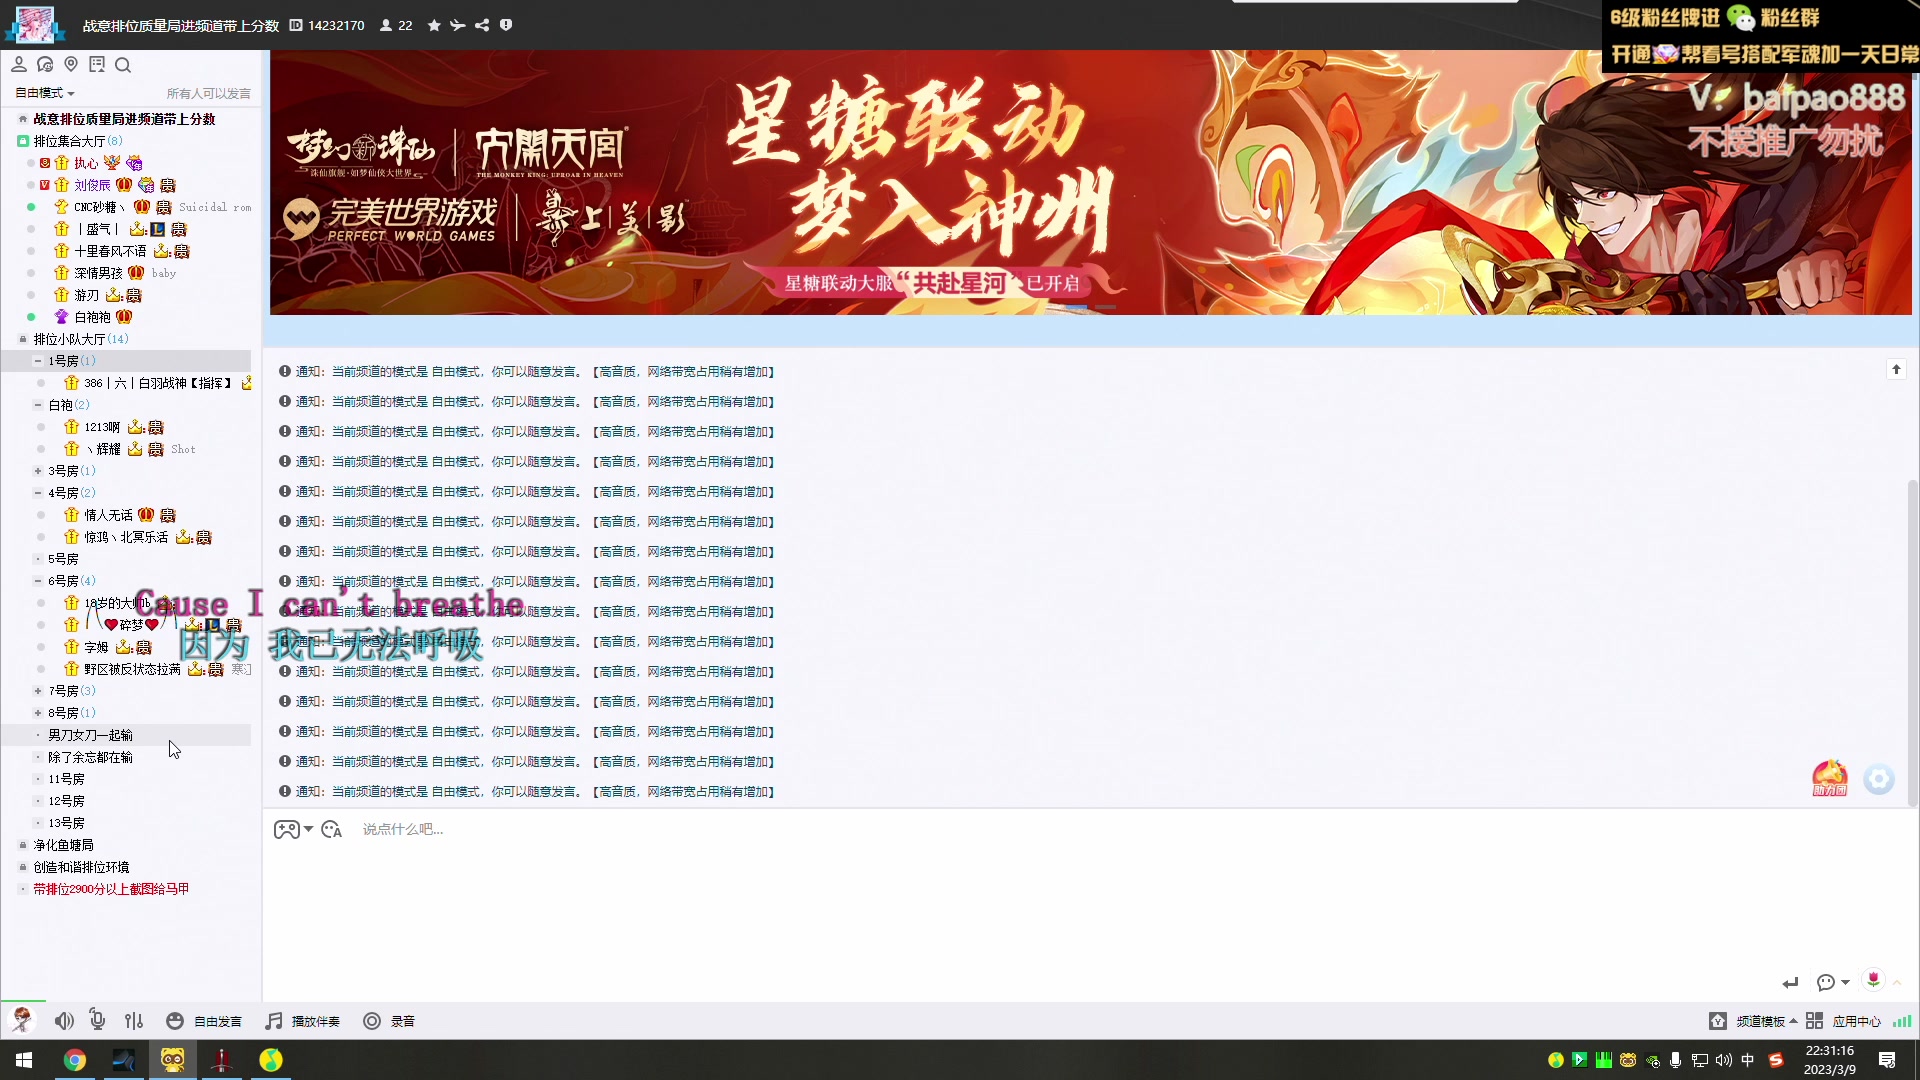1920x1080 pixels.
Task: Open QQ Music from the taskbar
Action: (x=271, y=1060)
